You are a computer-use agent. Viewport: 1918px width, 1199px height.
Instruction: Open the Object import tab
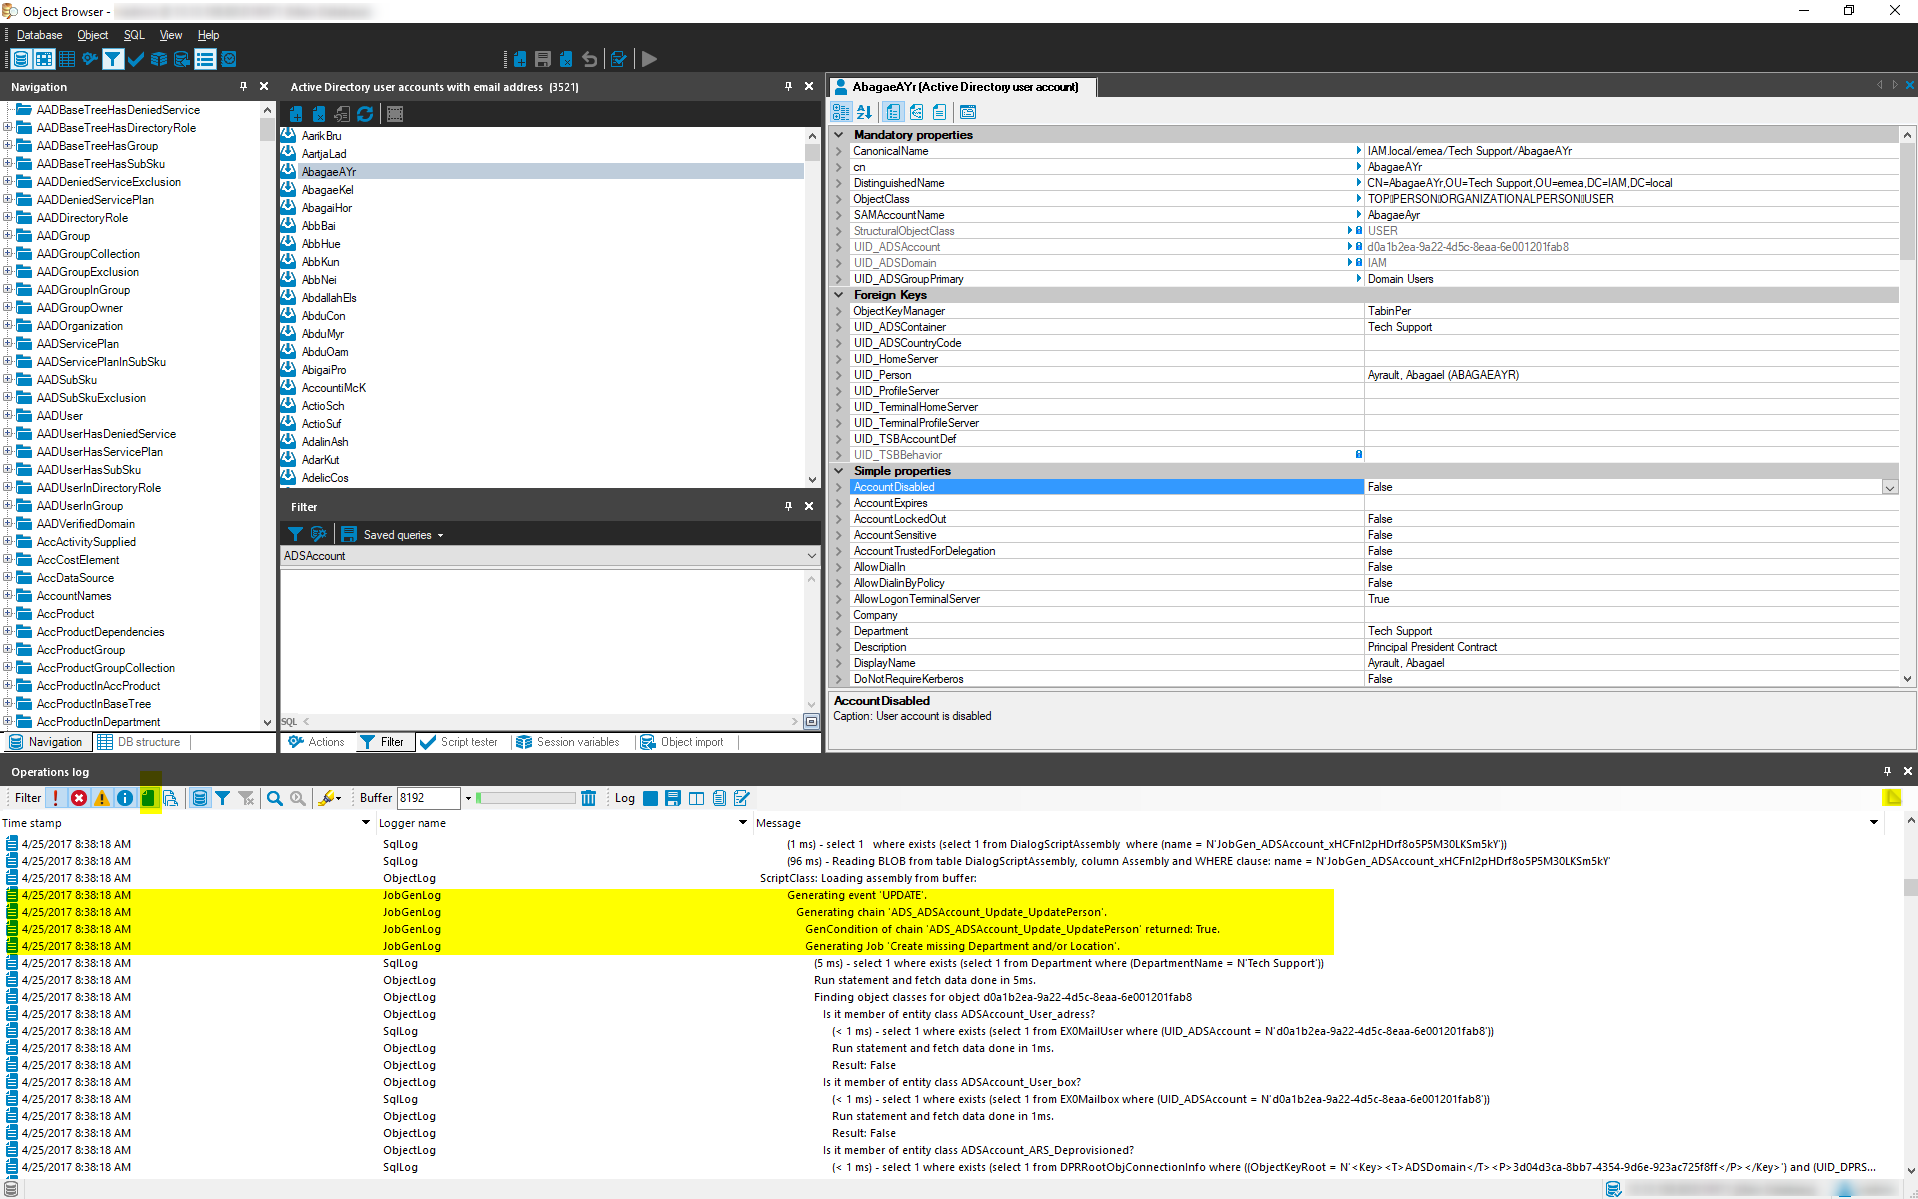[x=682, y=742]
